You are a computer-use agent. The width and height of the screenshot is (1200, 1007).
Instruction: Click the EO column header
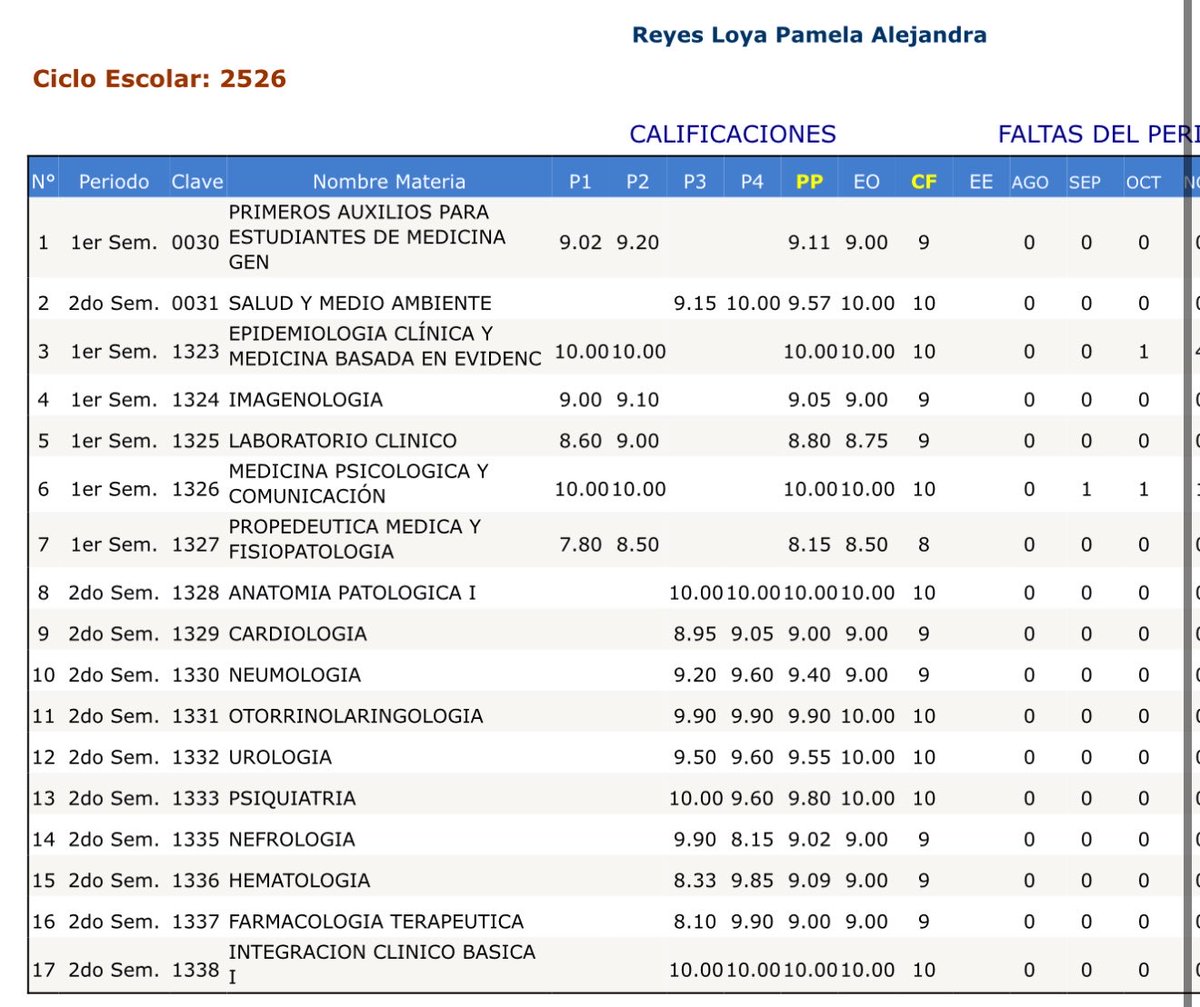[866, 182]
